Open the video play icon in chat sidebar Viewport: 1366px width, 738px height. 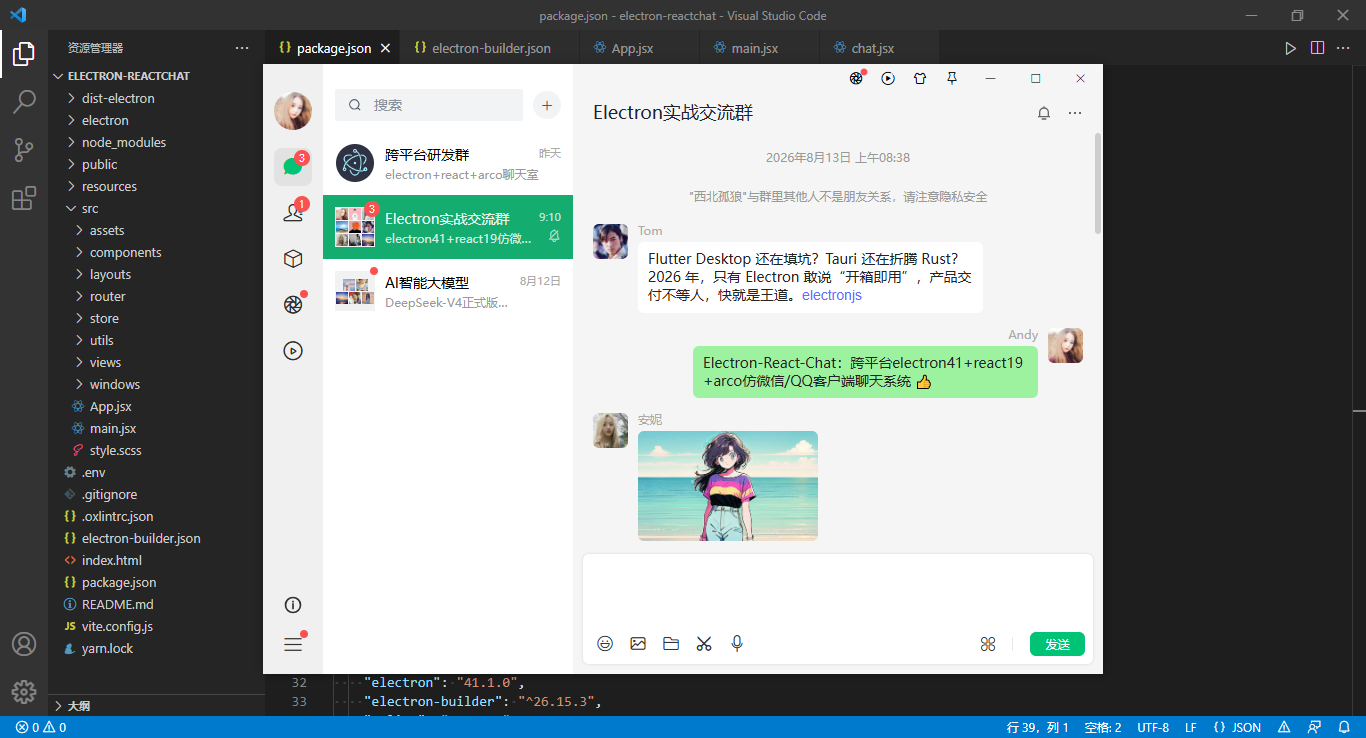pyautogui.click(x=293, y=351)
